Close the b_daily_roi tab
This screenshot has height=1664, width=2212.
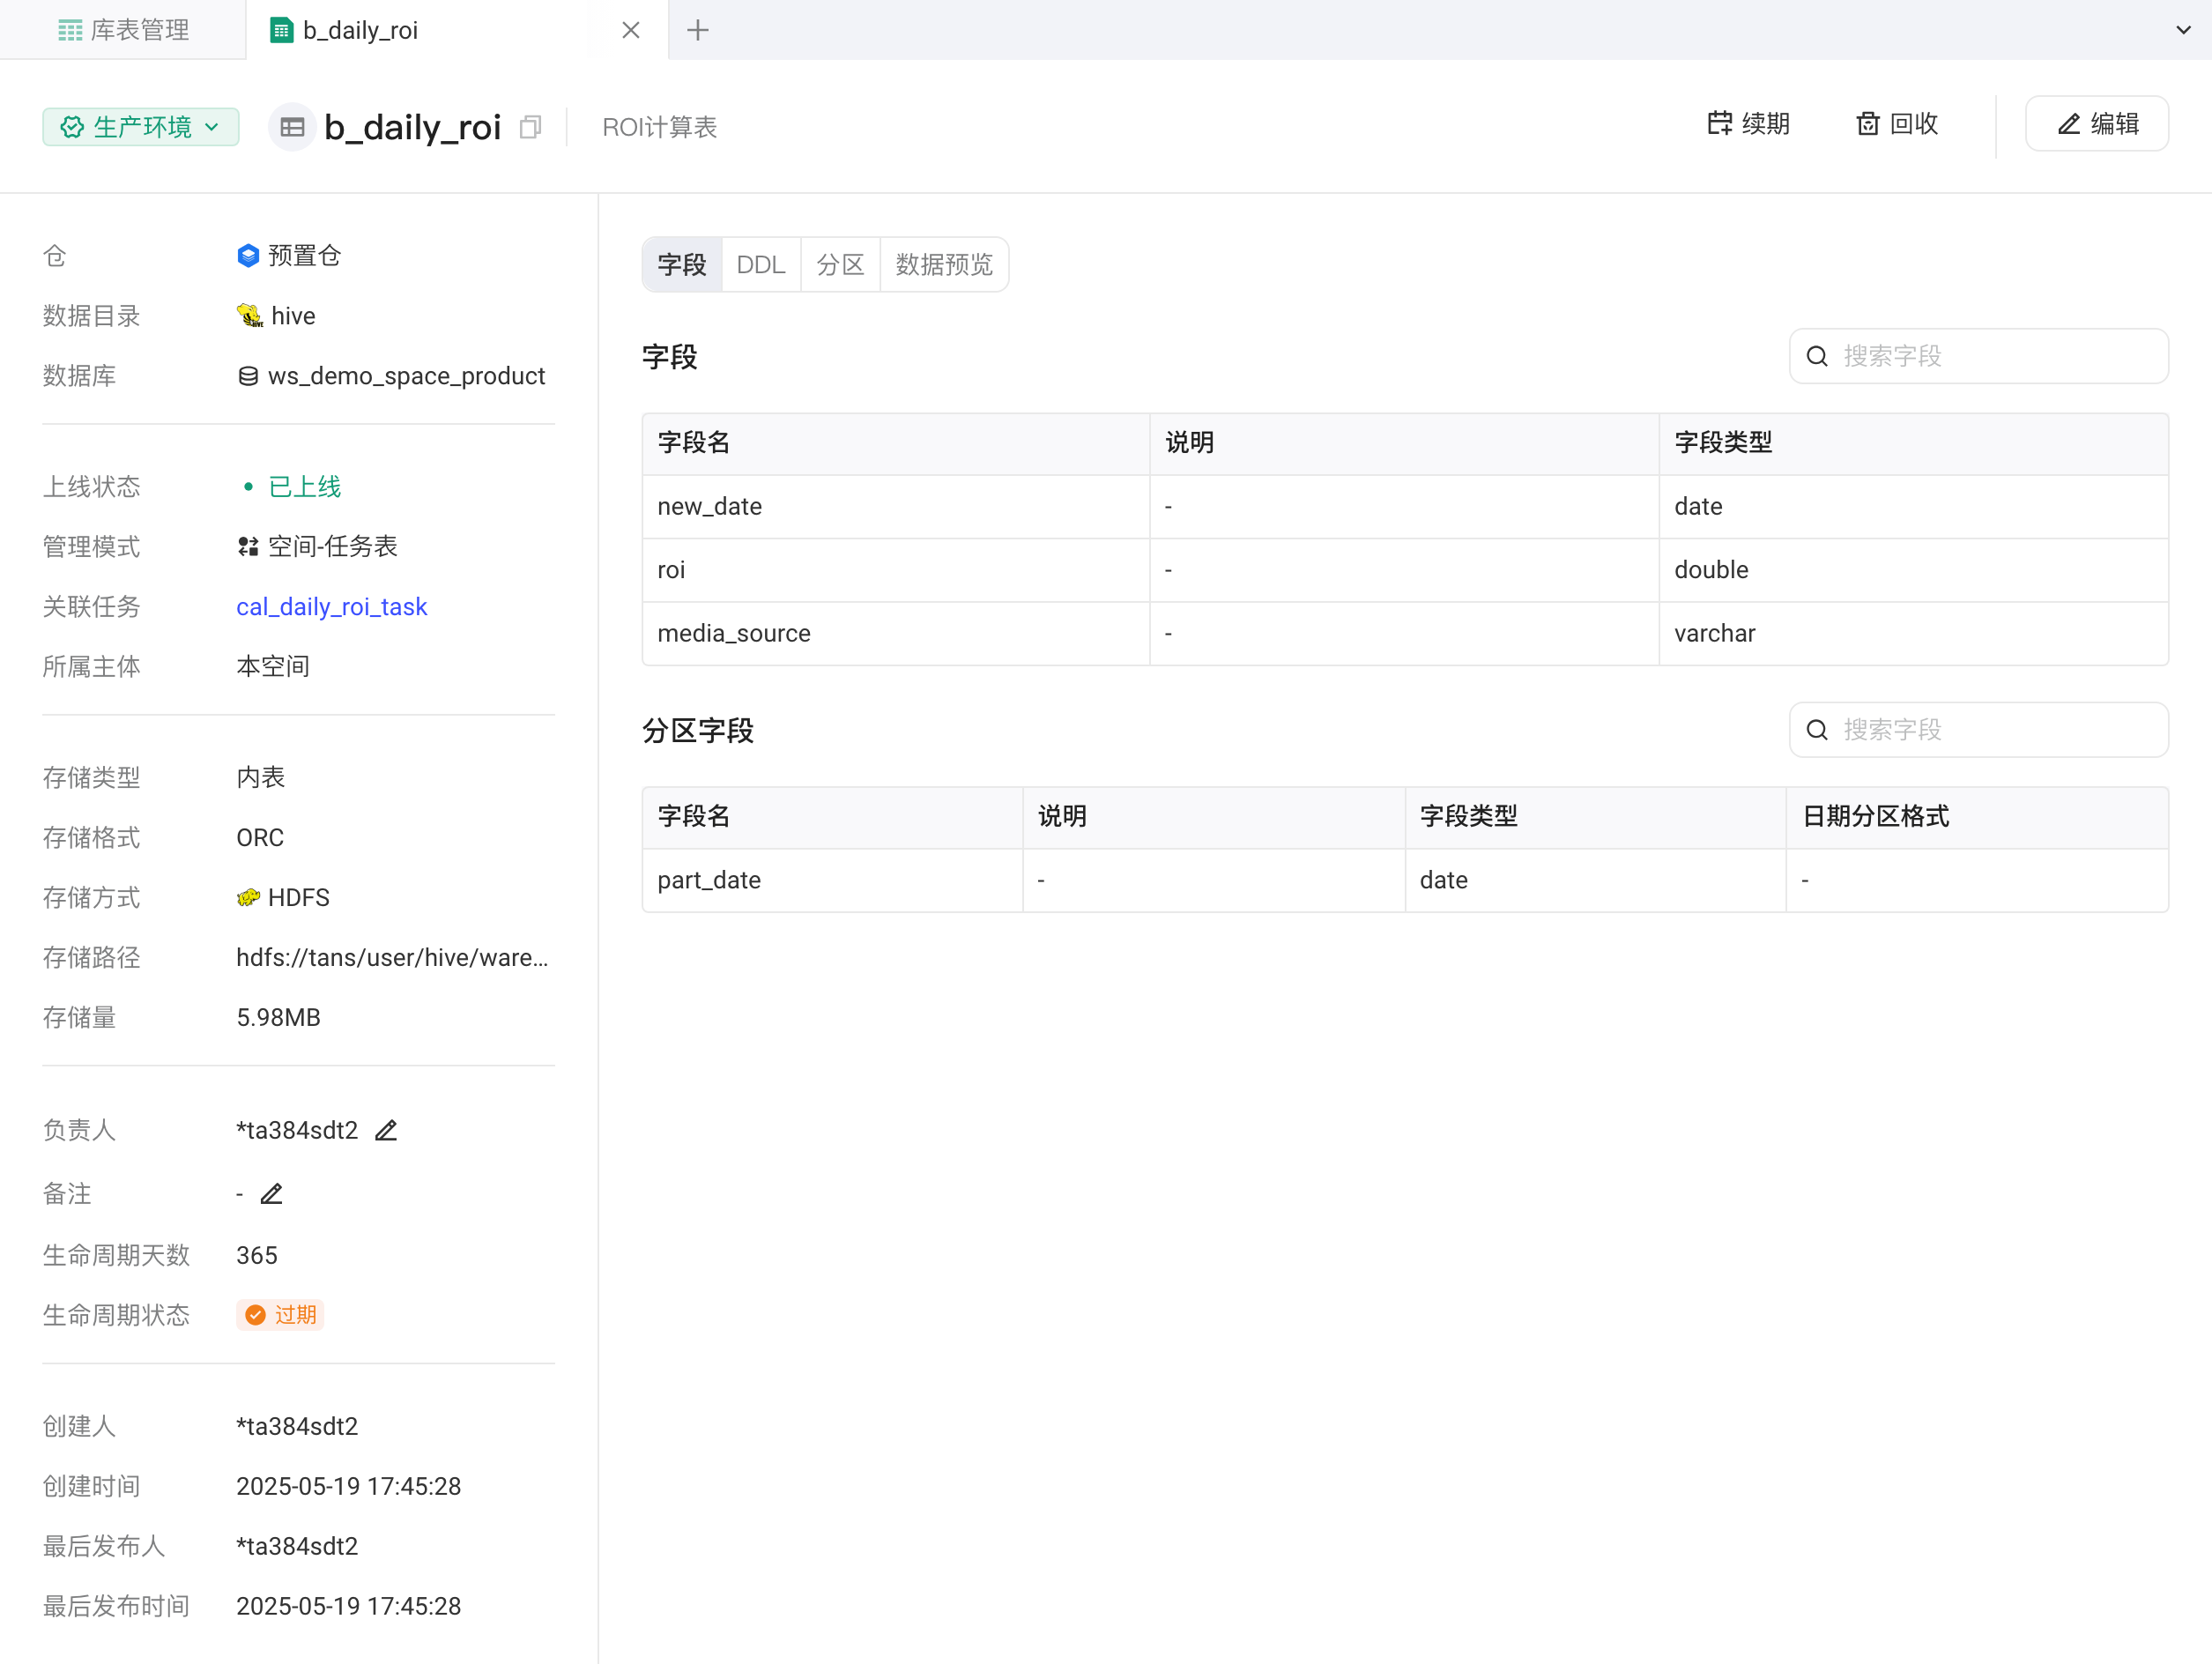pos(630,30)
